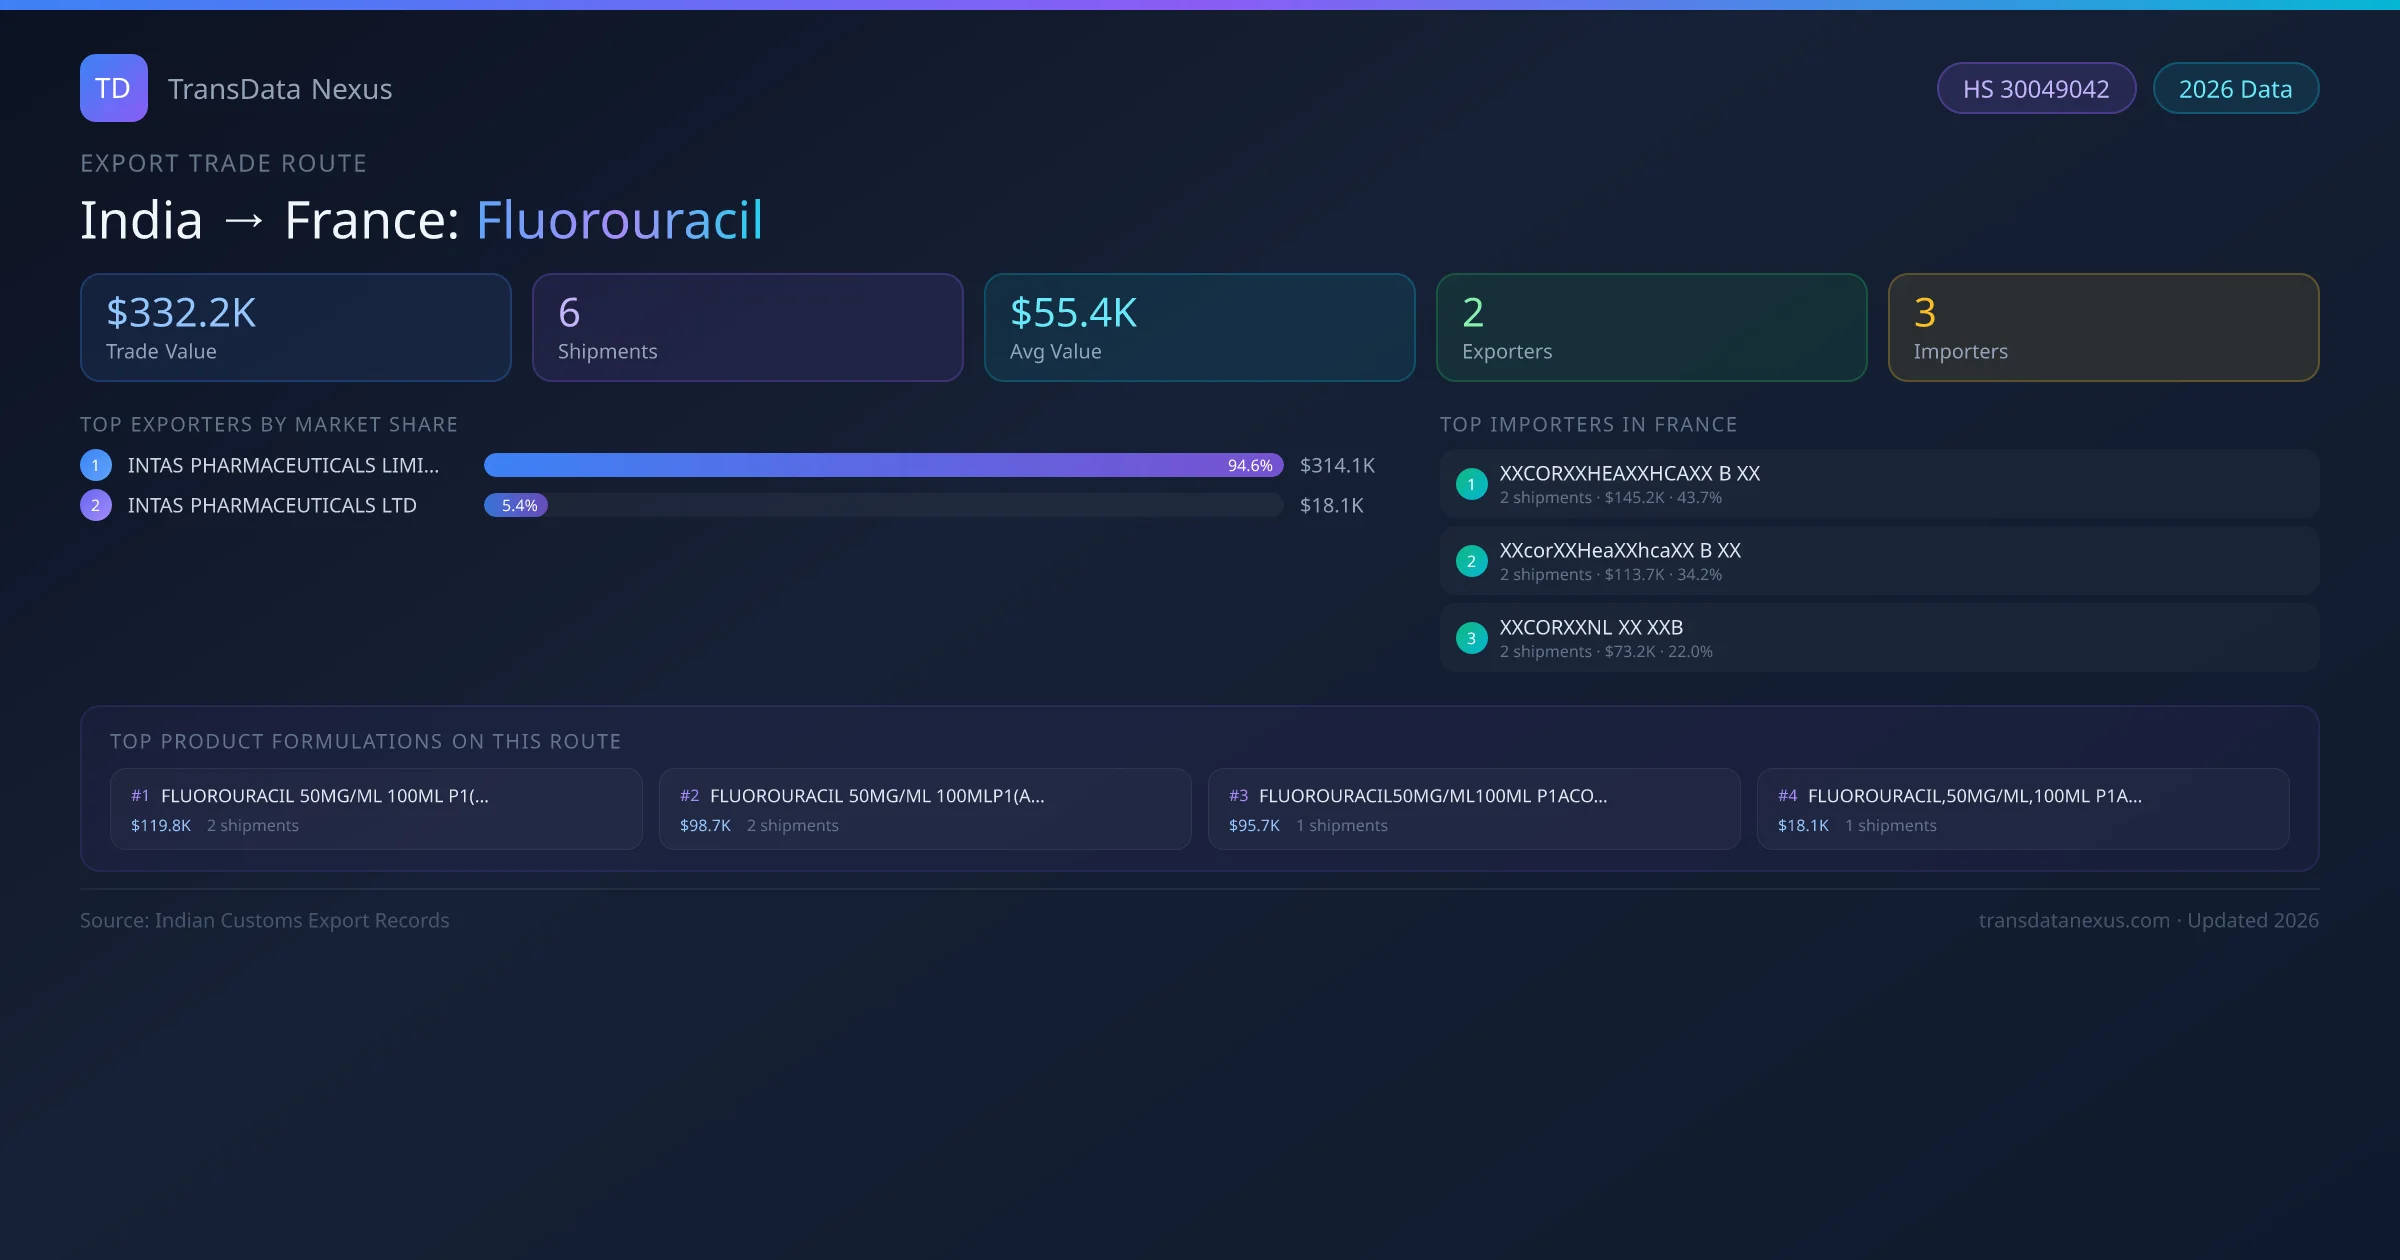This screenshot has width=2400, height=1260.
Task: Click rank 1 badge for Intas Pharmaceuticals Limited
Action: click(x=96, y=465)
